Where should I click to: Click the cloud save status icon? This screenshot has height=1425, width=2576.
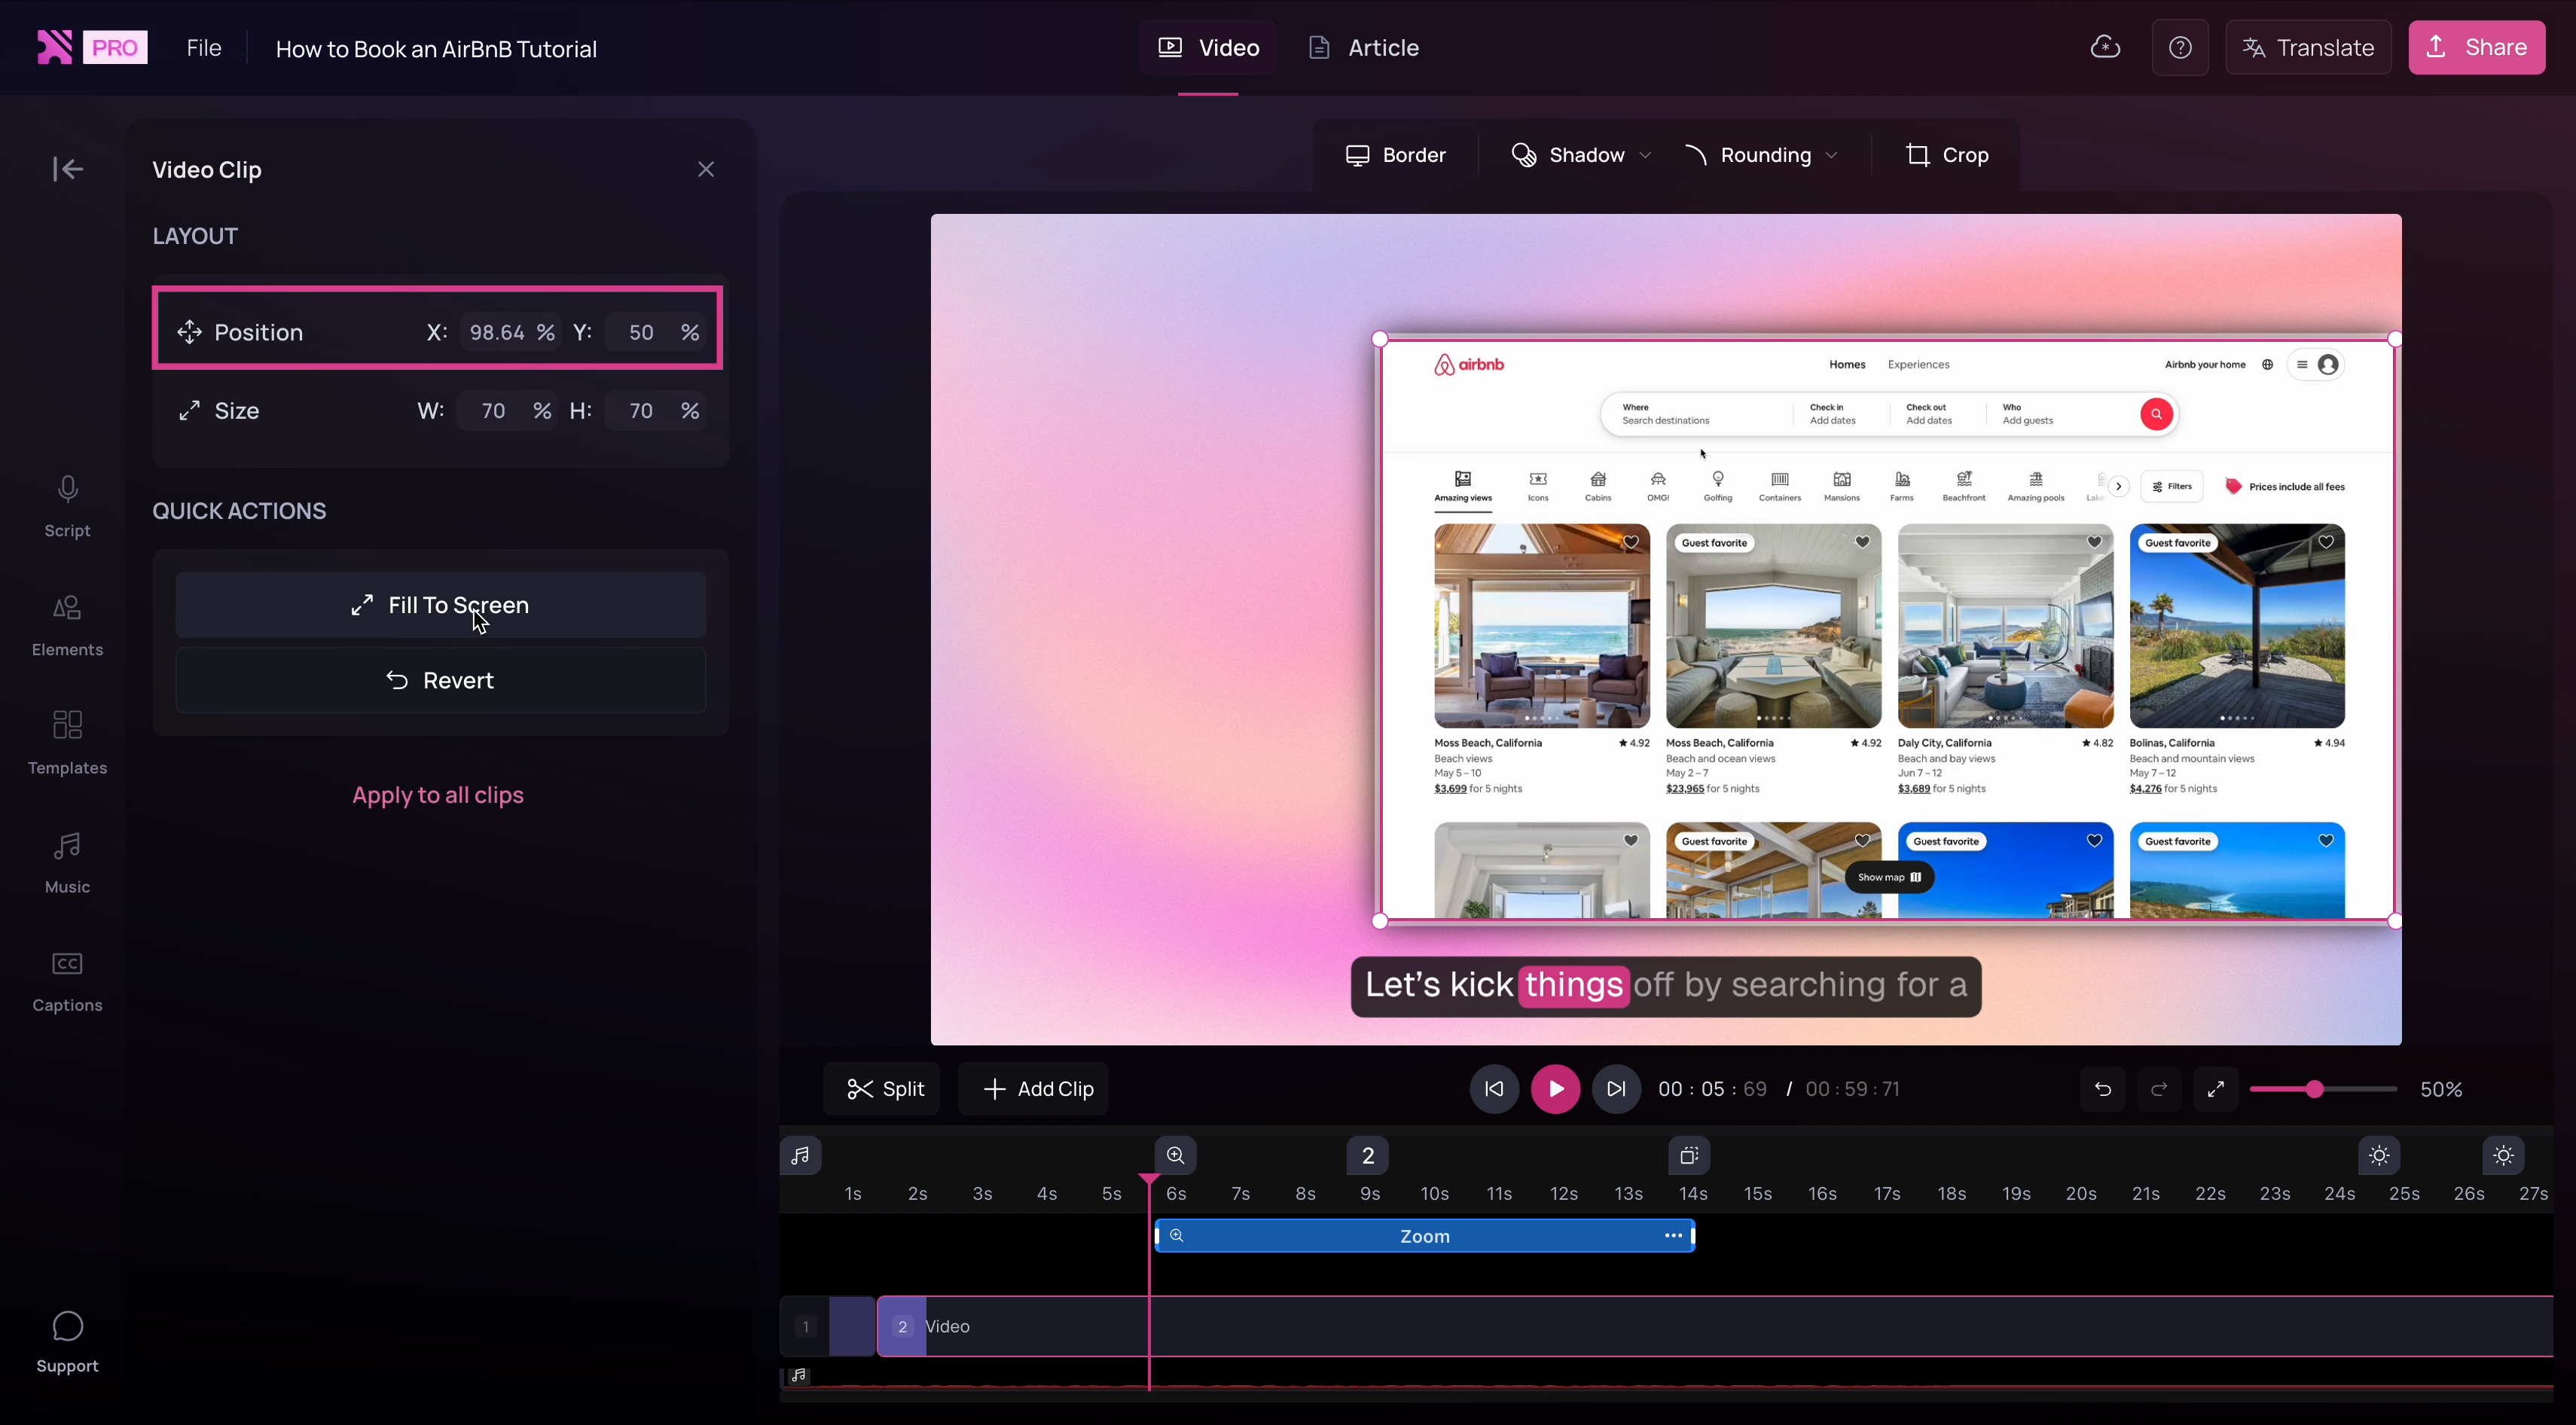click(2105, 47)
